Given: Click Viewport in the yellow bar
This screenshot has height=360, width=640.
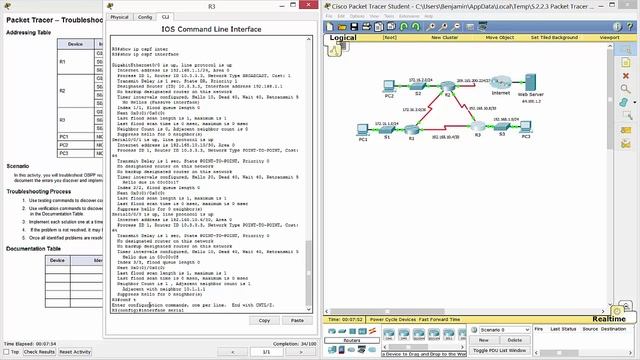Looking at the screenshot, I should click(609, 37).
